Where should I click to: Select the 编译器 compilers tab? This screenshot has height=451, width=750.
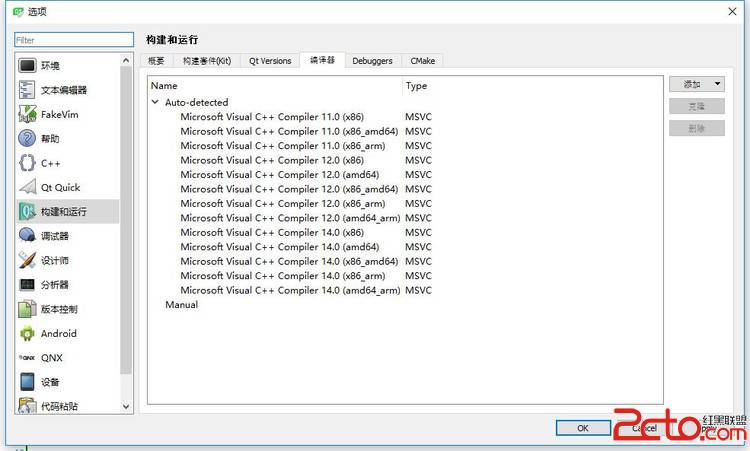[322, 60]
